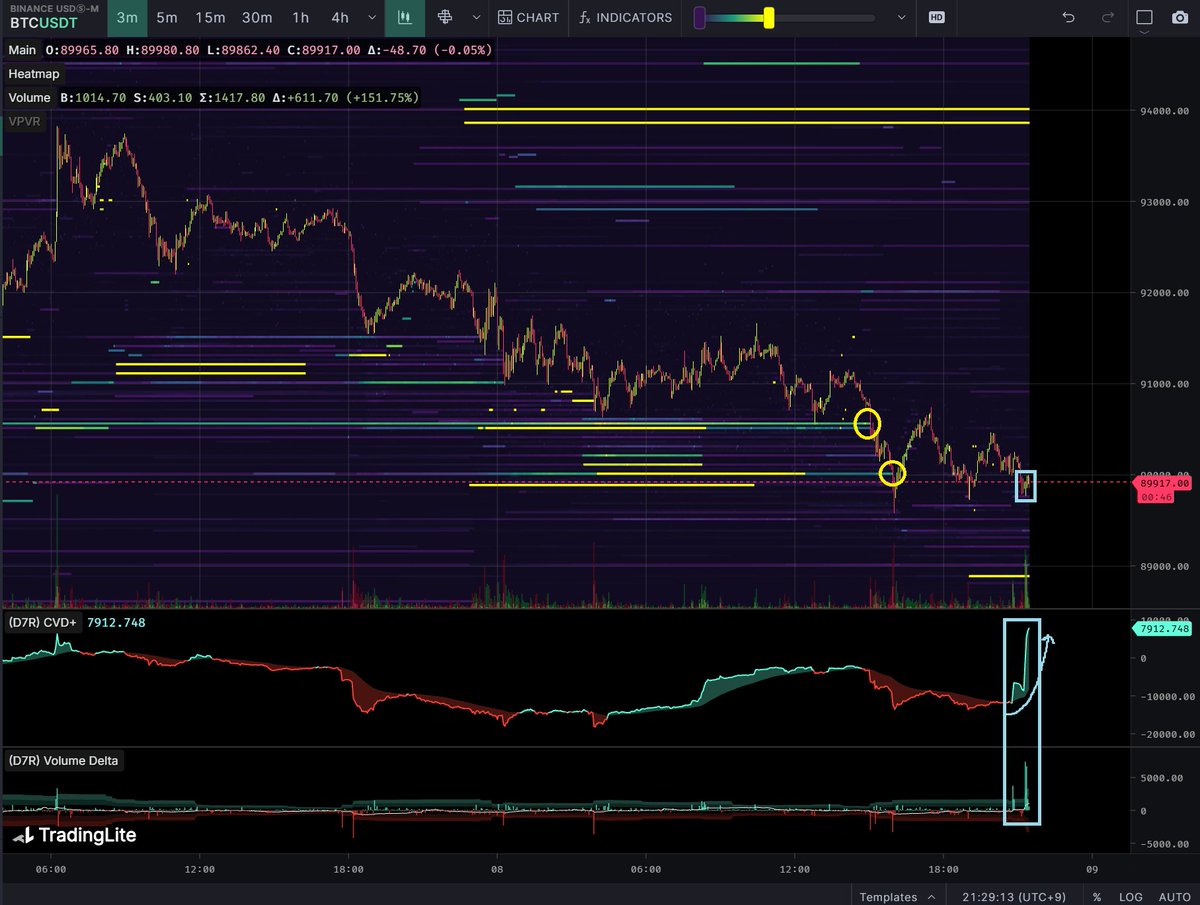The height and width of the screenshot is (905, 1200).
Task: Expand the additional timeframes dropdown
Action: click(372, 17)
